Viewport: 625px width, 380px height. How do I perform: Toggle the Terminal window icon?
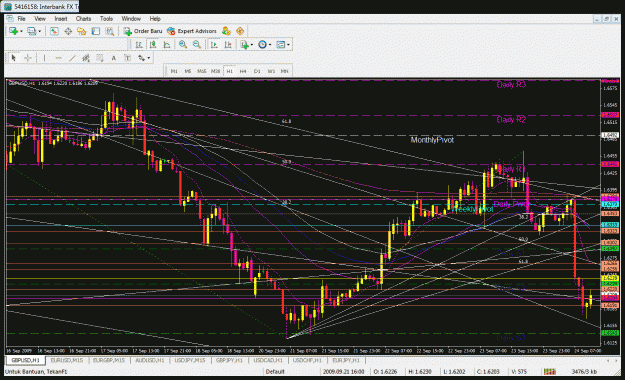tap(96, 31)
